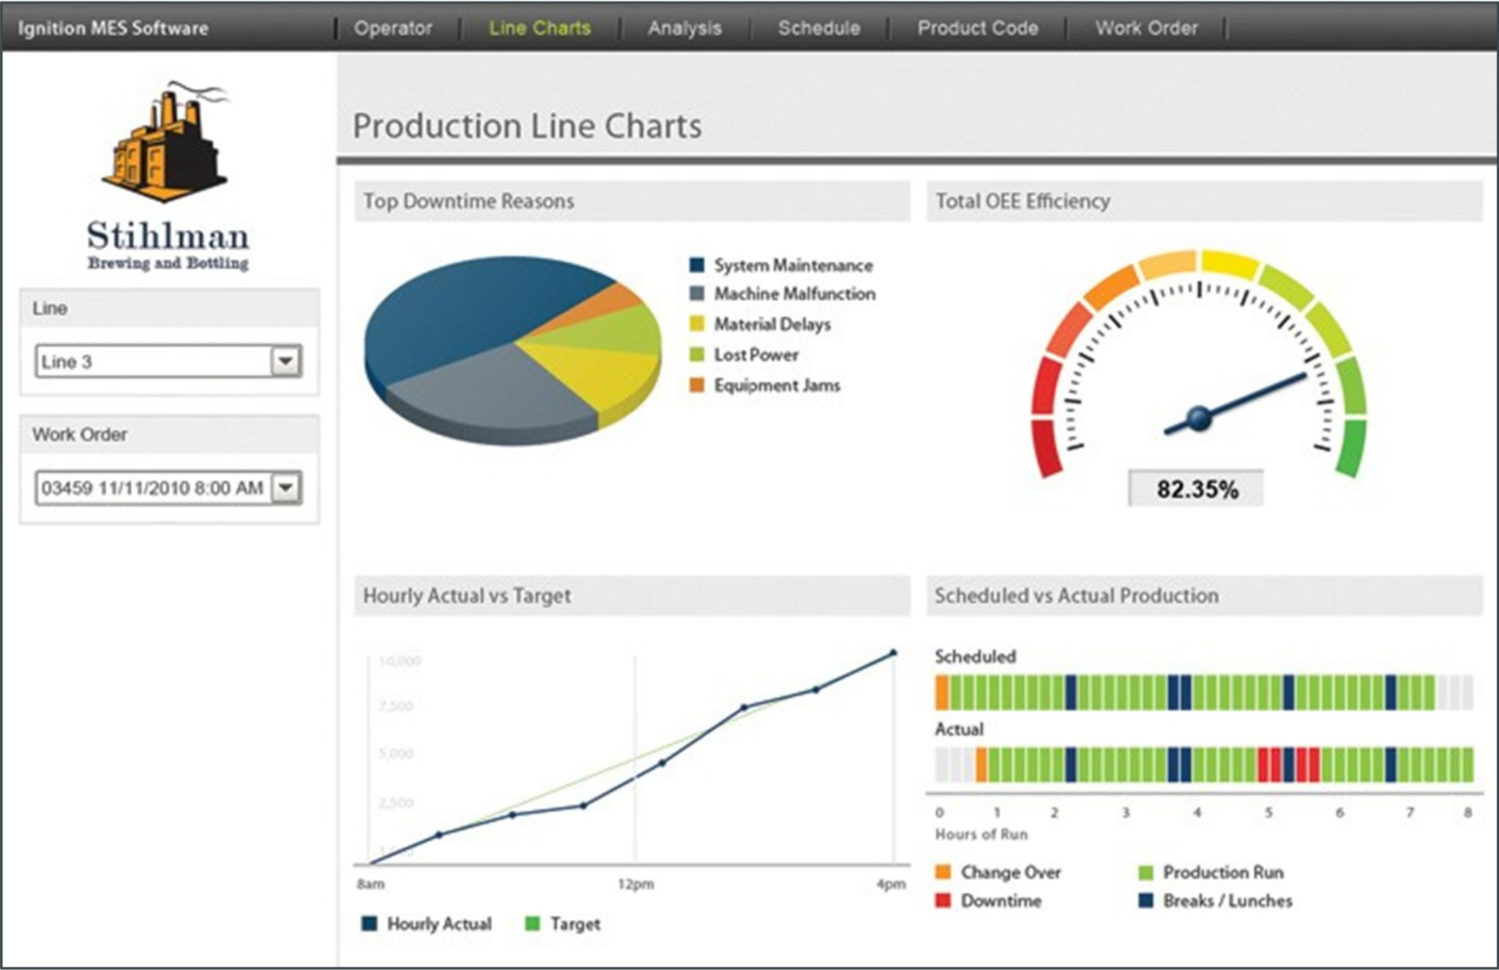
Task: Click the Material Delays legend swatch
Action: pos(697,324)
